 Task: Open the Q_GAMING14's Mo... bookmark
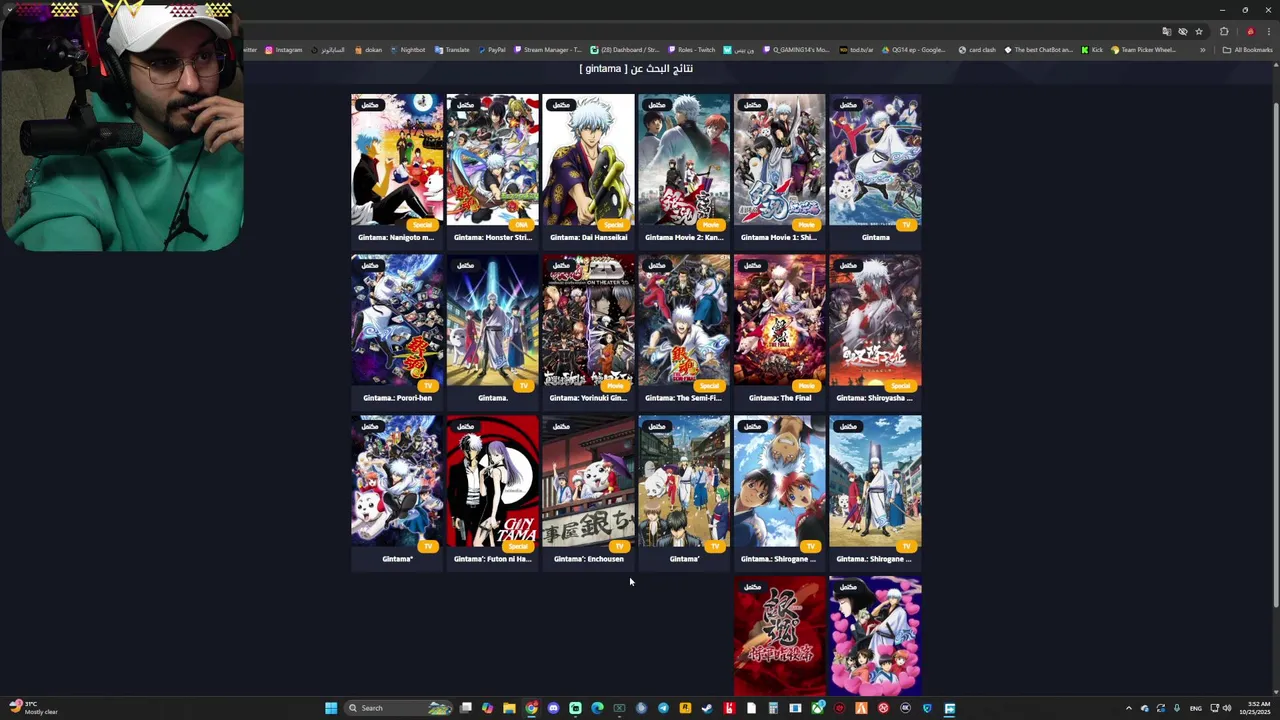click(796, 50)
